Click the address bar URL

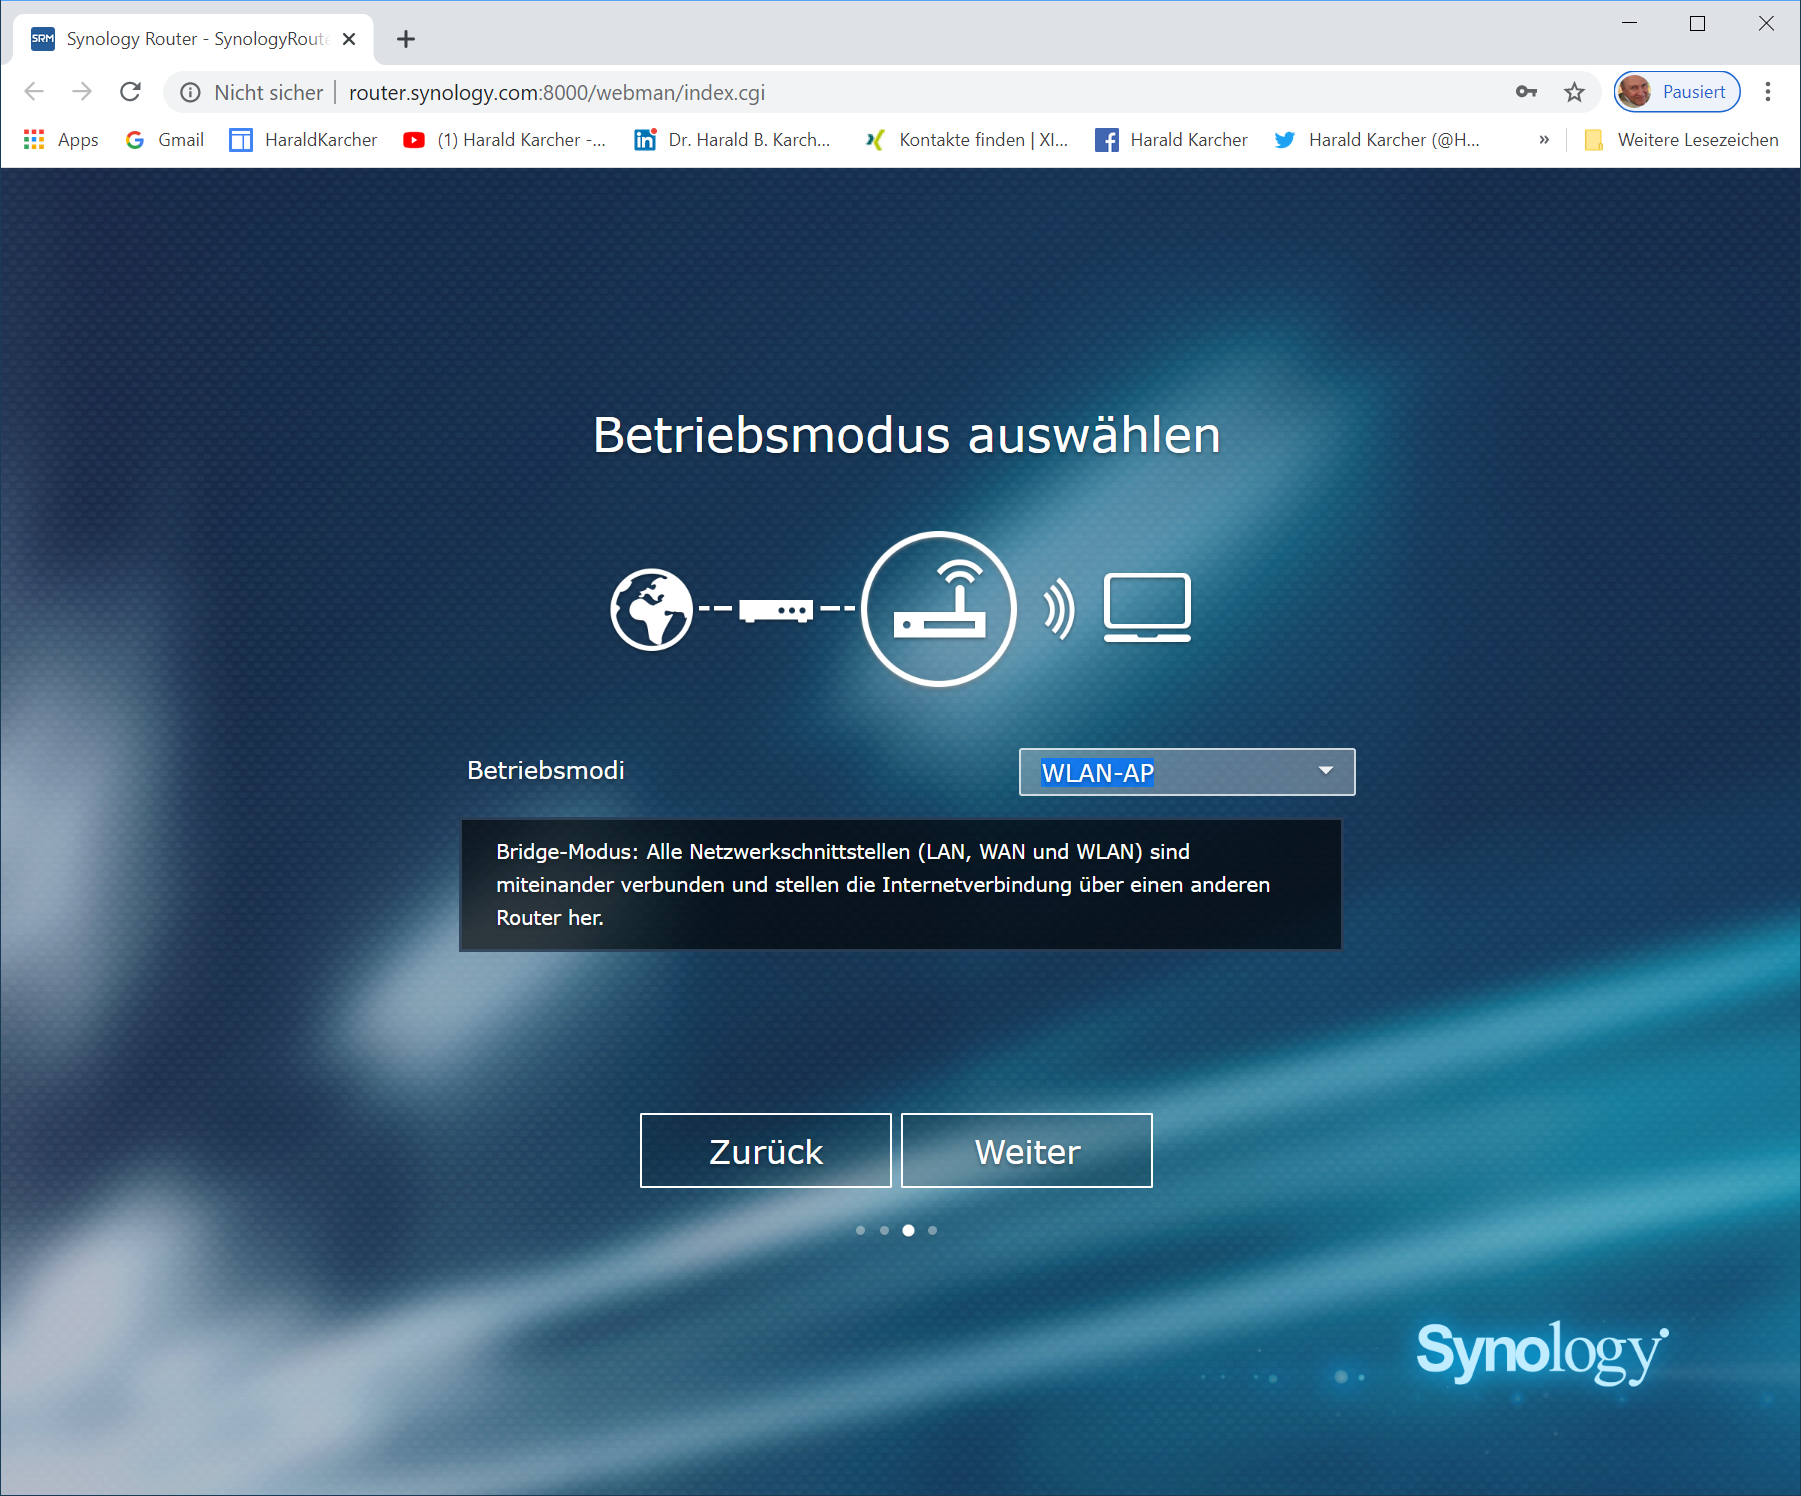click(556, 92)
